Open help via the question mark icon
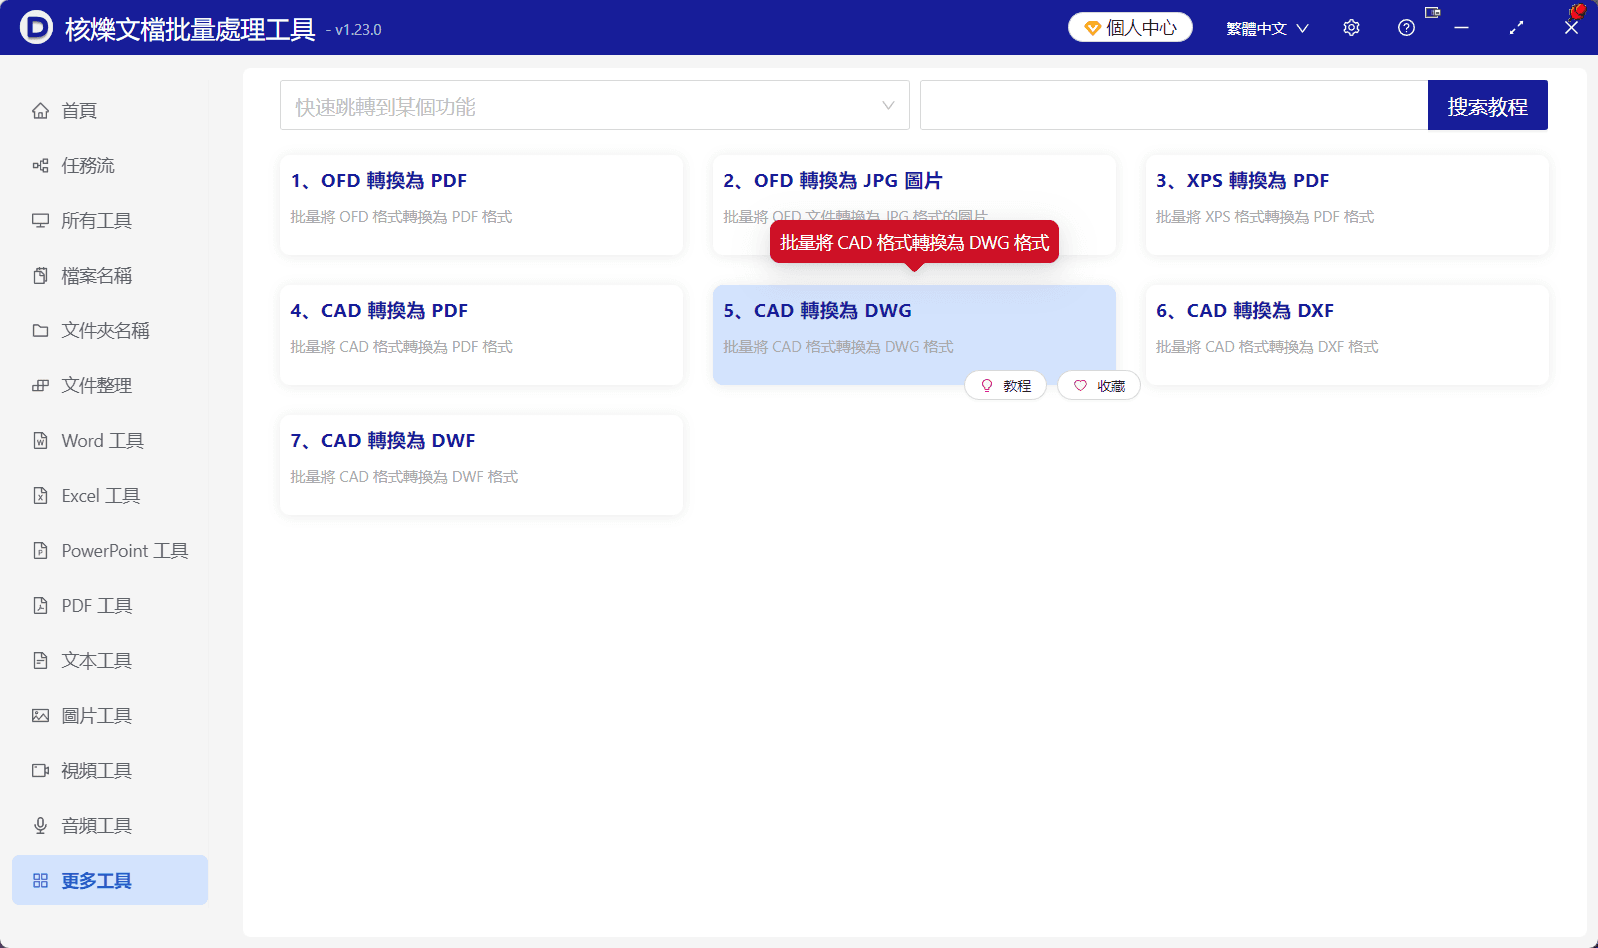The height and width of the screenshot is (948, 1598). (x=1406, y=28)
